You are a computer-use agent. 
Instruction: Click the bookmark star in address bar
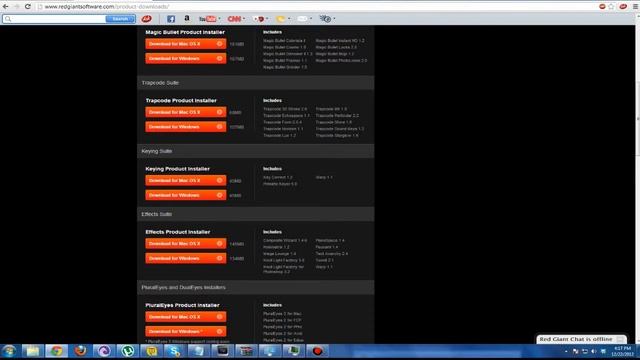[x=611, y=7]
